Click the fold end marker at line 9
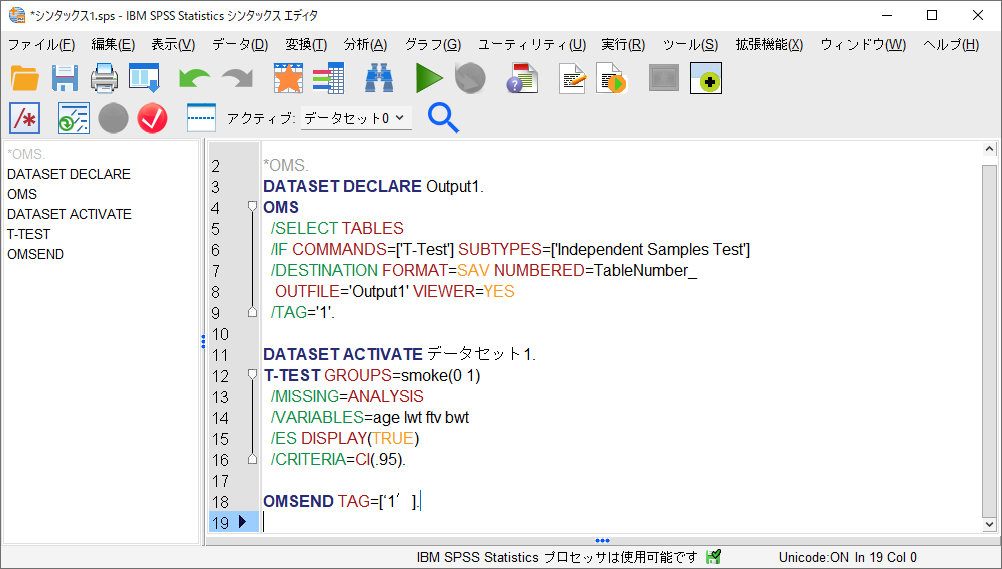 [252, 312]
